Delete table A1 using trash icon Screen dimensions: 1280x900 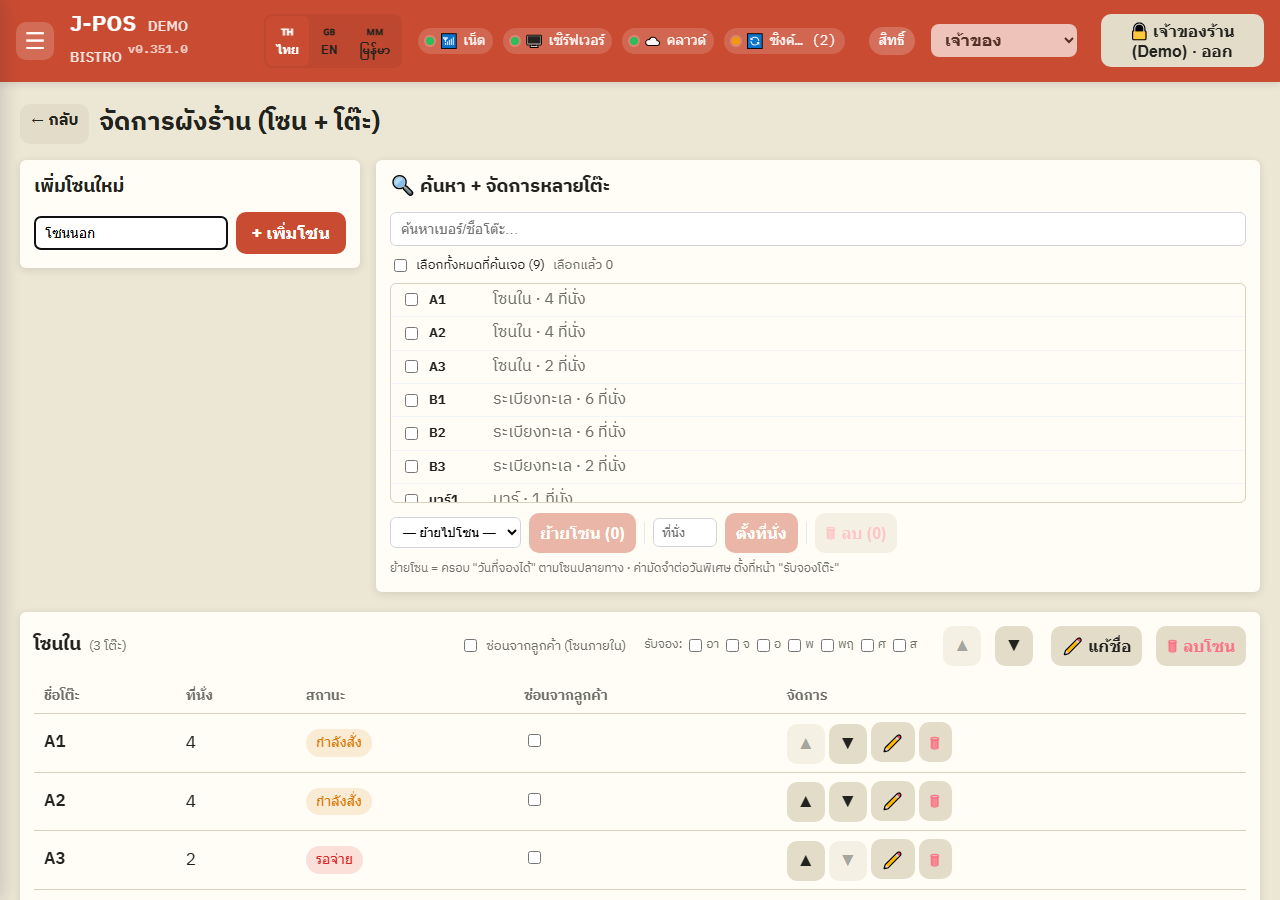point(935,743)
